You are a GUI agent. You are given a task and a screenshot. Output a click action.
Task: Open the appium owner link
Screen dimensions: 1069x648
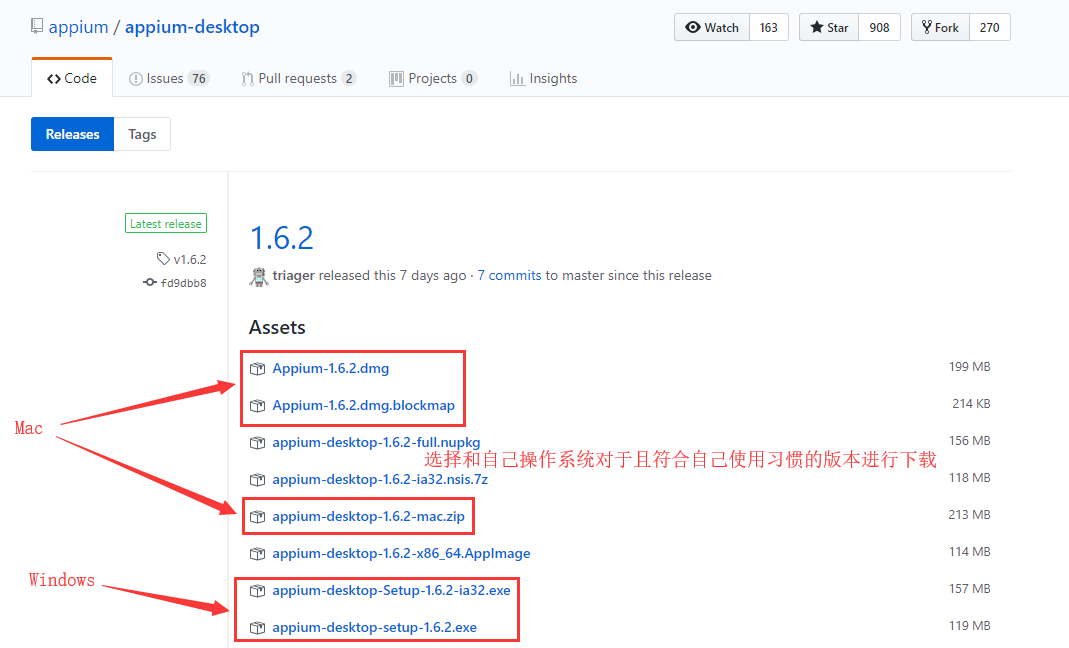pos(78,27)
